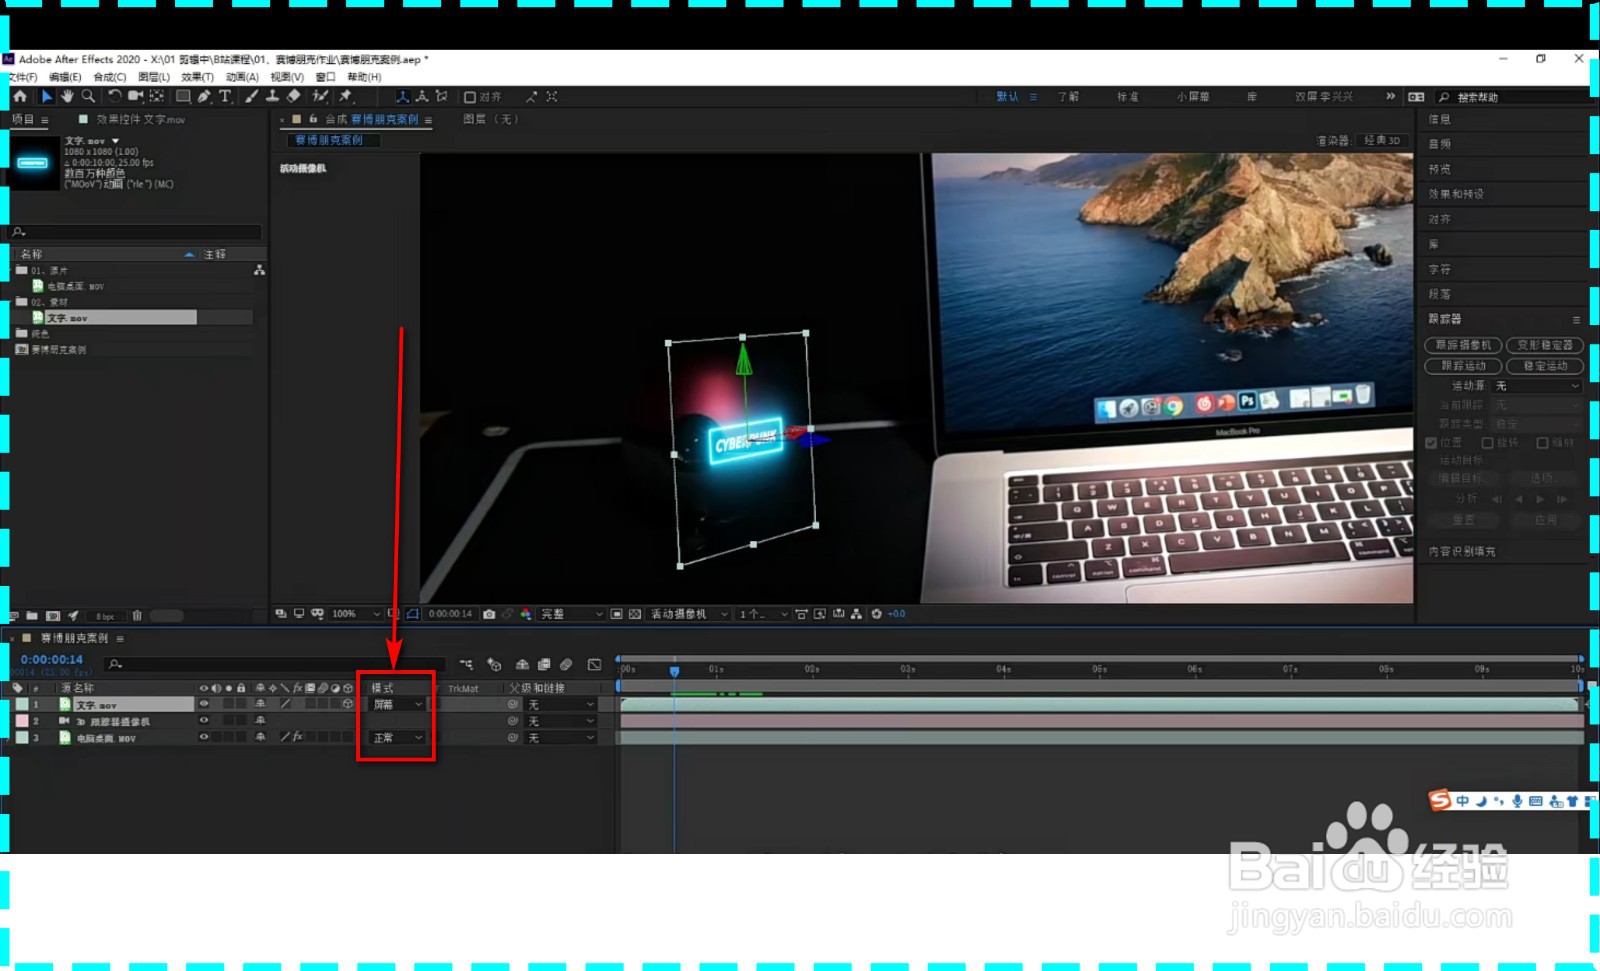1600x971 pixels.
Task: Select the Brush tool
Action: click(251, 96)
